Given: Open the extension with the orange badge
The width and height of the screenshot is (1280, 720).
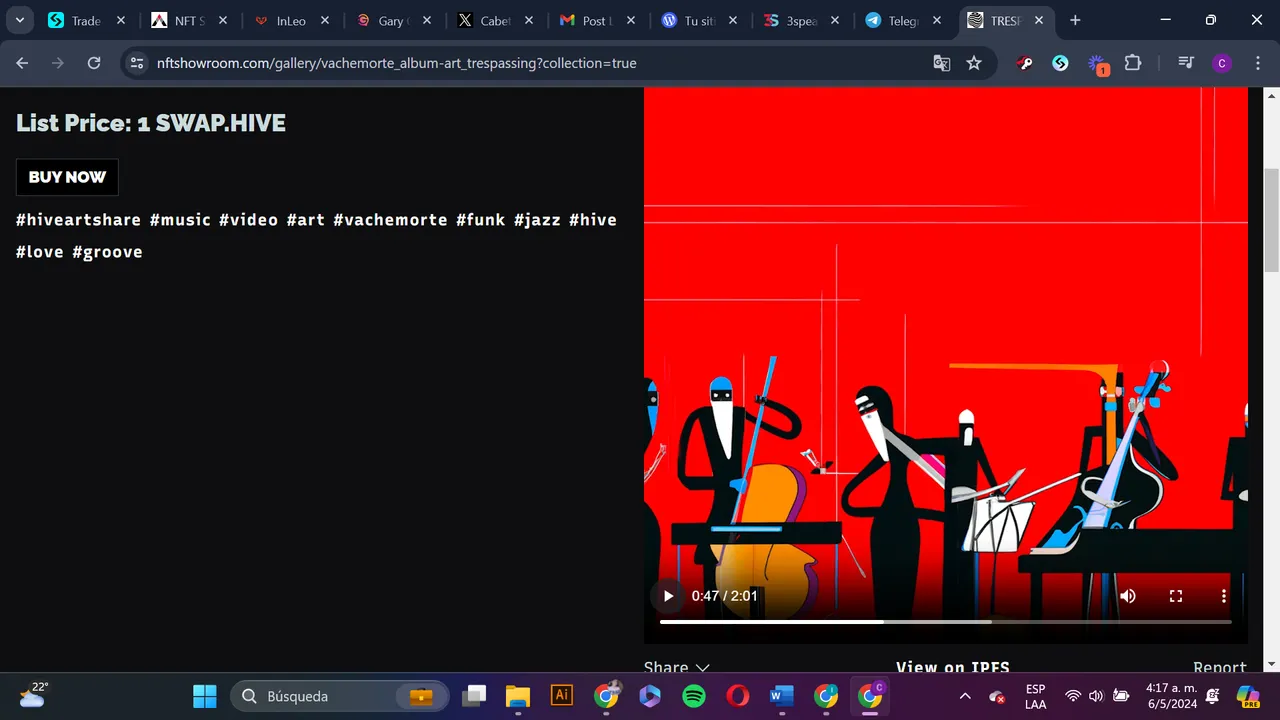Looking at the screenshot, I should [x=1098, y=65].
